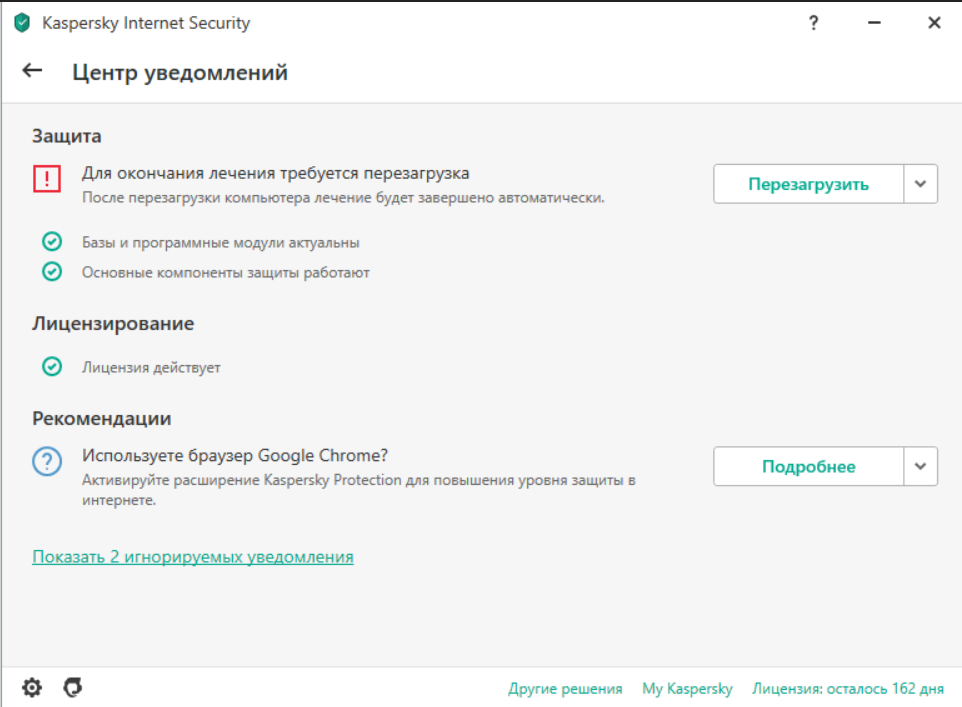
Task: Click the 'Рекомендации' section heading
Action: coord(102,419)
